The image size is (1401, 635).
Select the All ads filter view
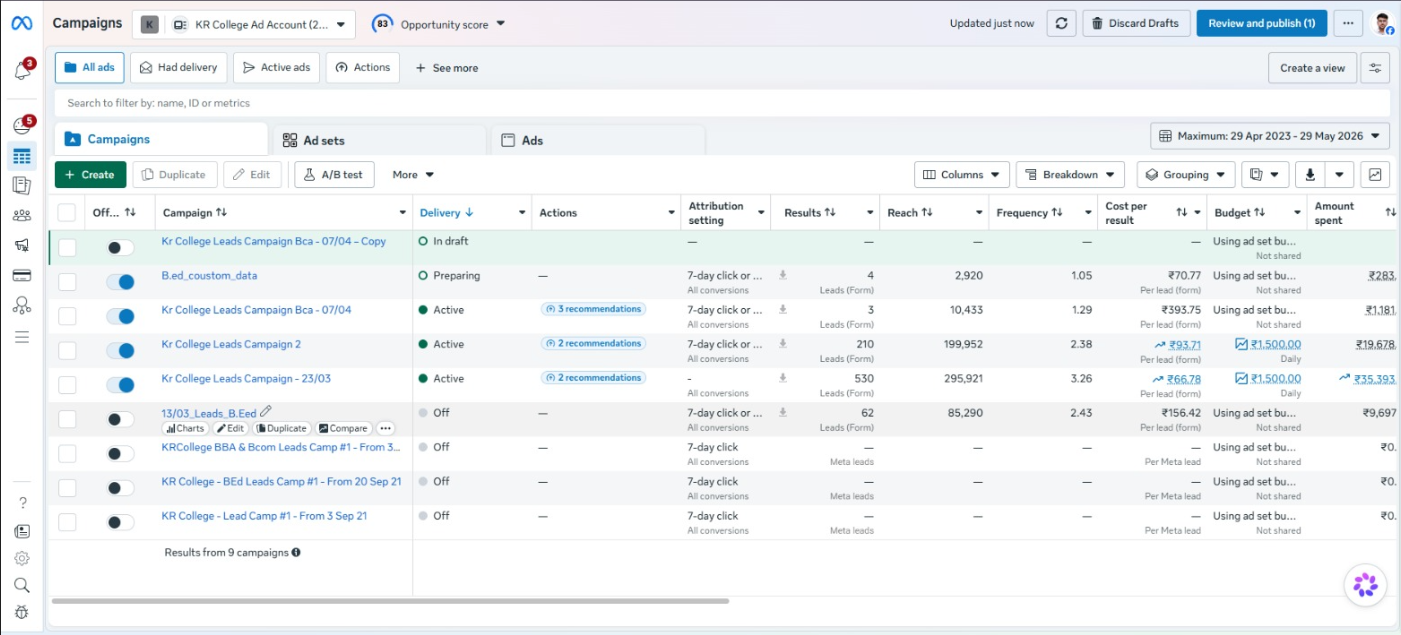pos(90,68)
